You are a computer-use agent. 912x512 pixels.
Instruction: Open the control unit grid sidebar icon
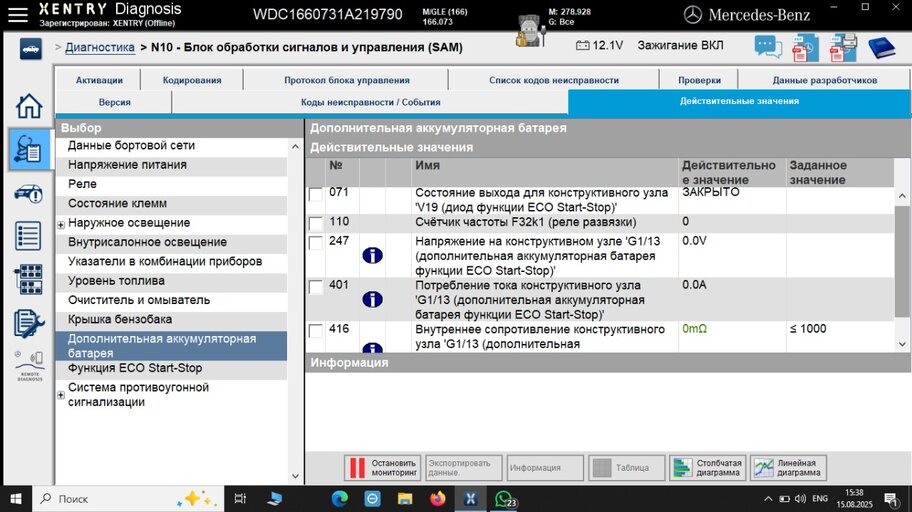click(x=29, y=279)
